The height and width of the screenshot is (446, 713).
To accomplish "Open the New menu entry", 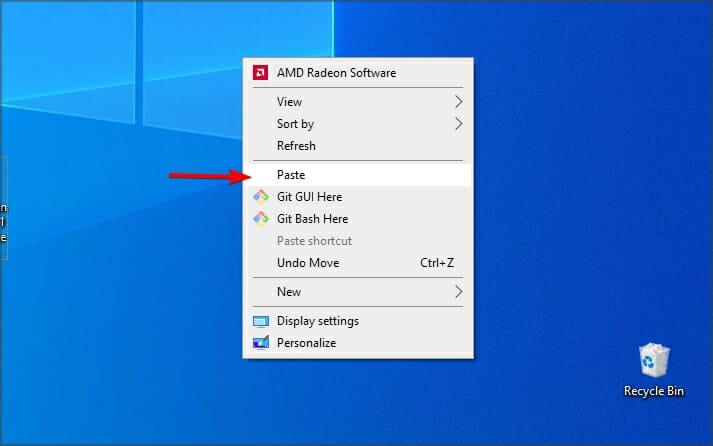I will [x=358, y=292].
